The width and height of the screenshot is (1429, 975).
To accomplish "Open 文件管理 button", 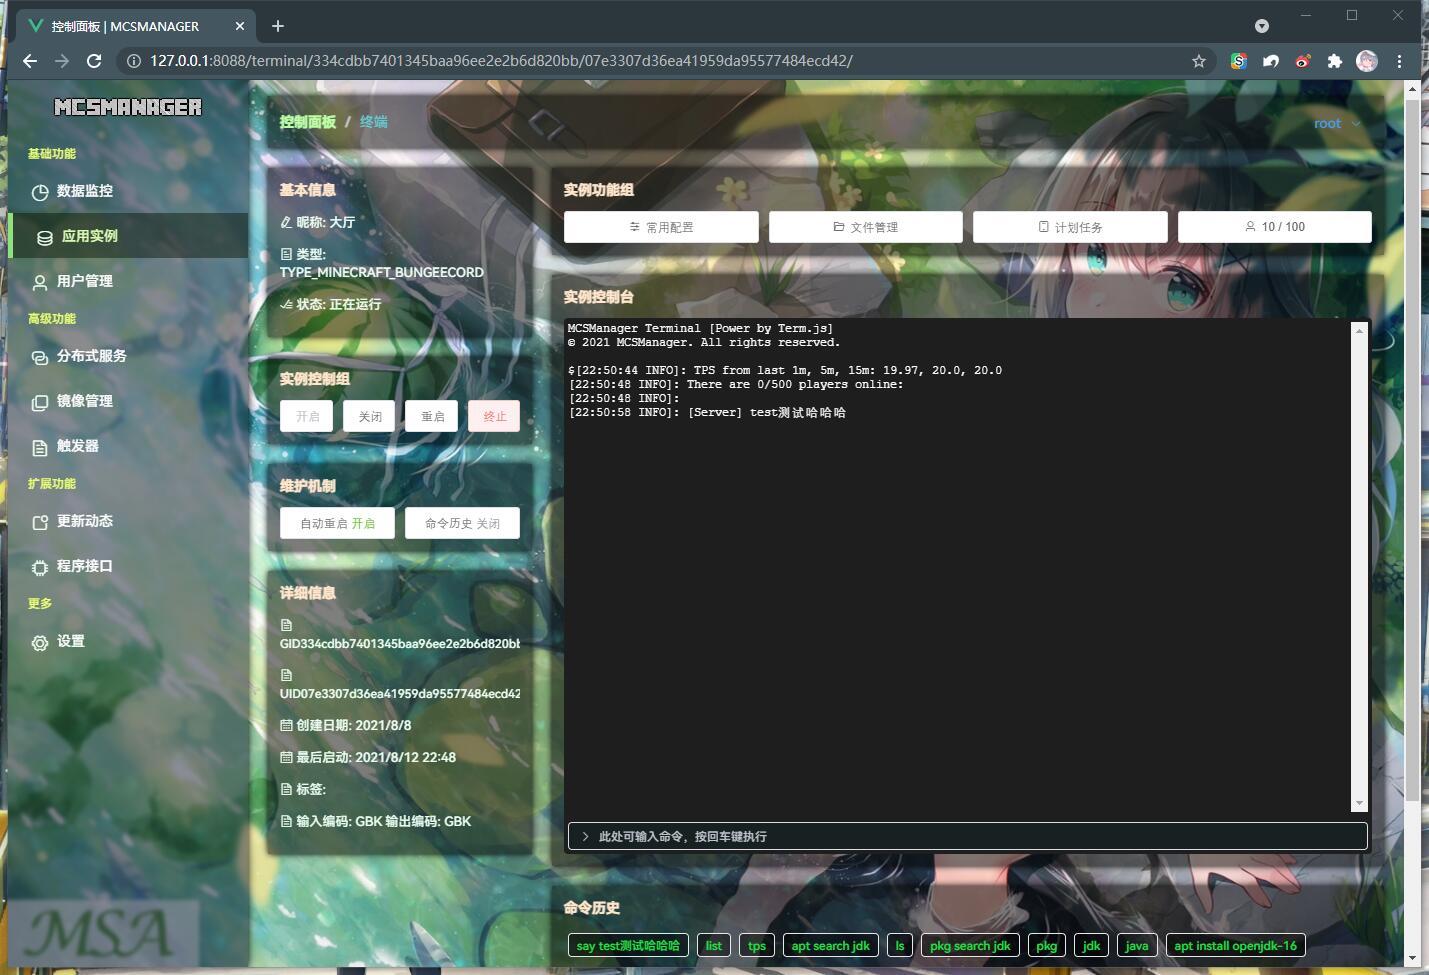I will 866,227.
